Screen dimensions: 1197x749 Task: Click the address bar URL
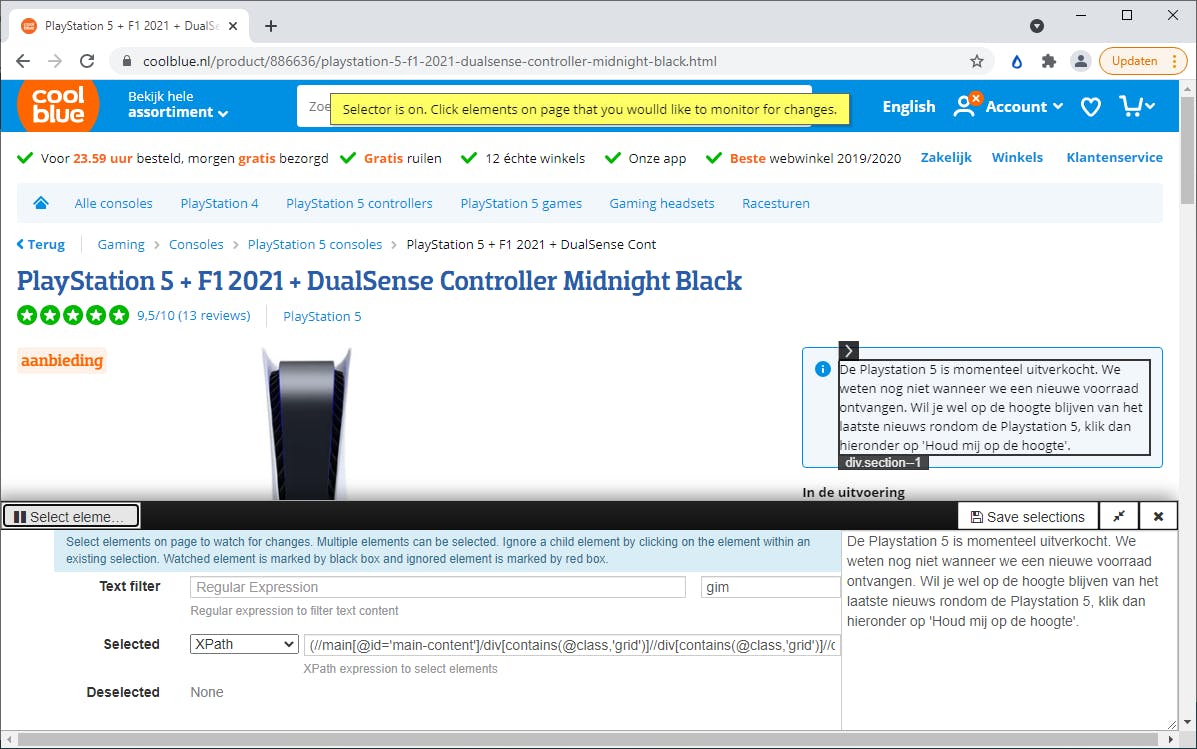(430, 61)
